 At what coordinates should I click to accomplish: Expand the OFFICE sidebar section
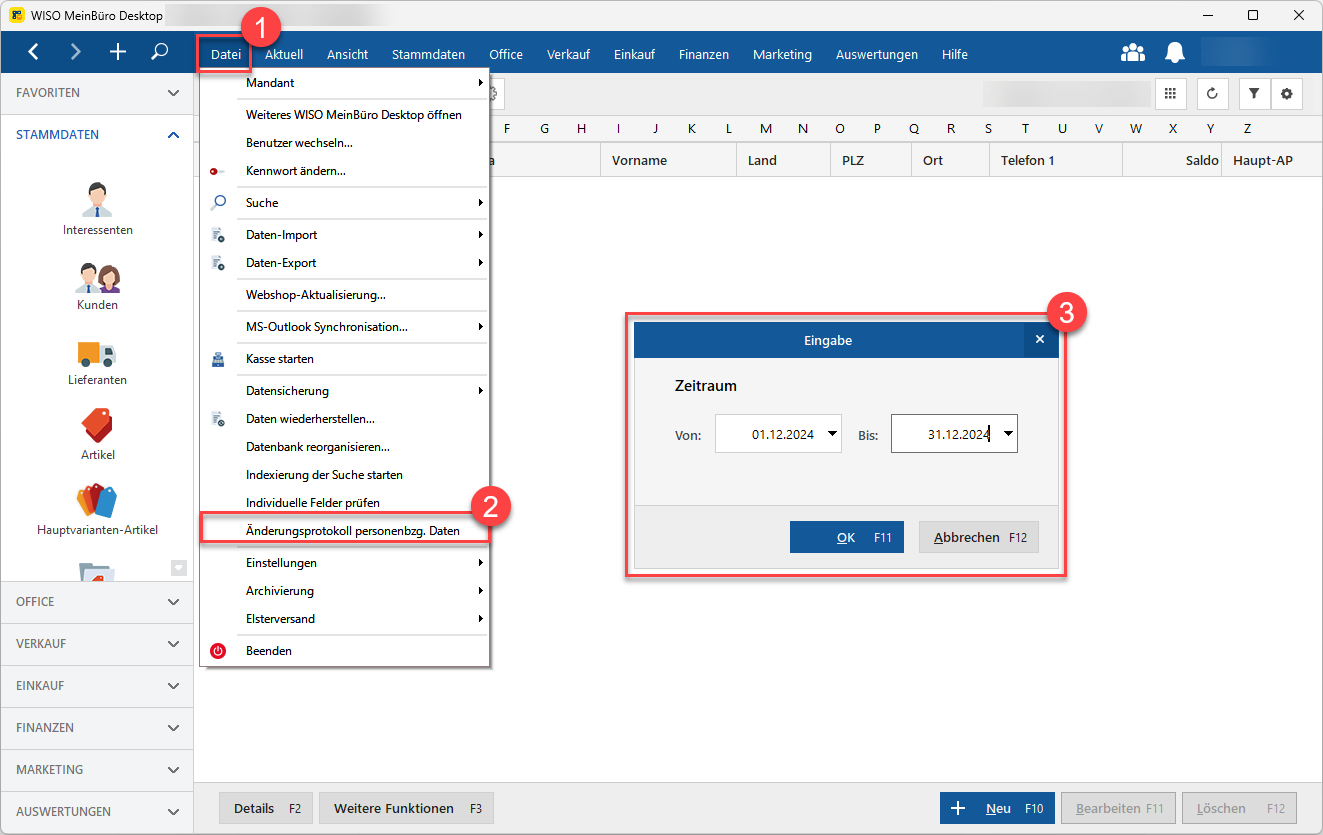click(x=97, y=602)
